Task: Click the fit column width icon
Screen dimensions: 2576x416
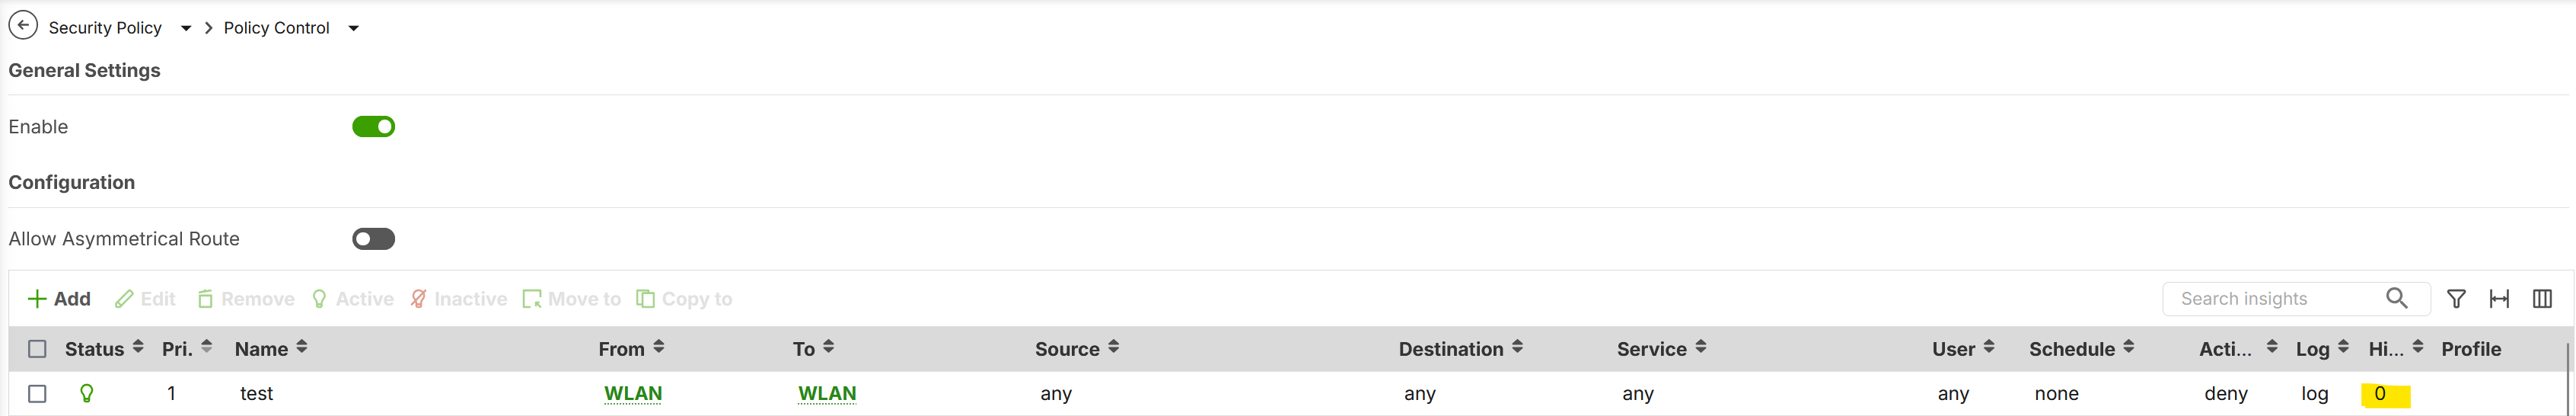Action: [2499, 299]
